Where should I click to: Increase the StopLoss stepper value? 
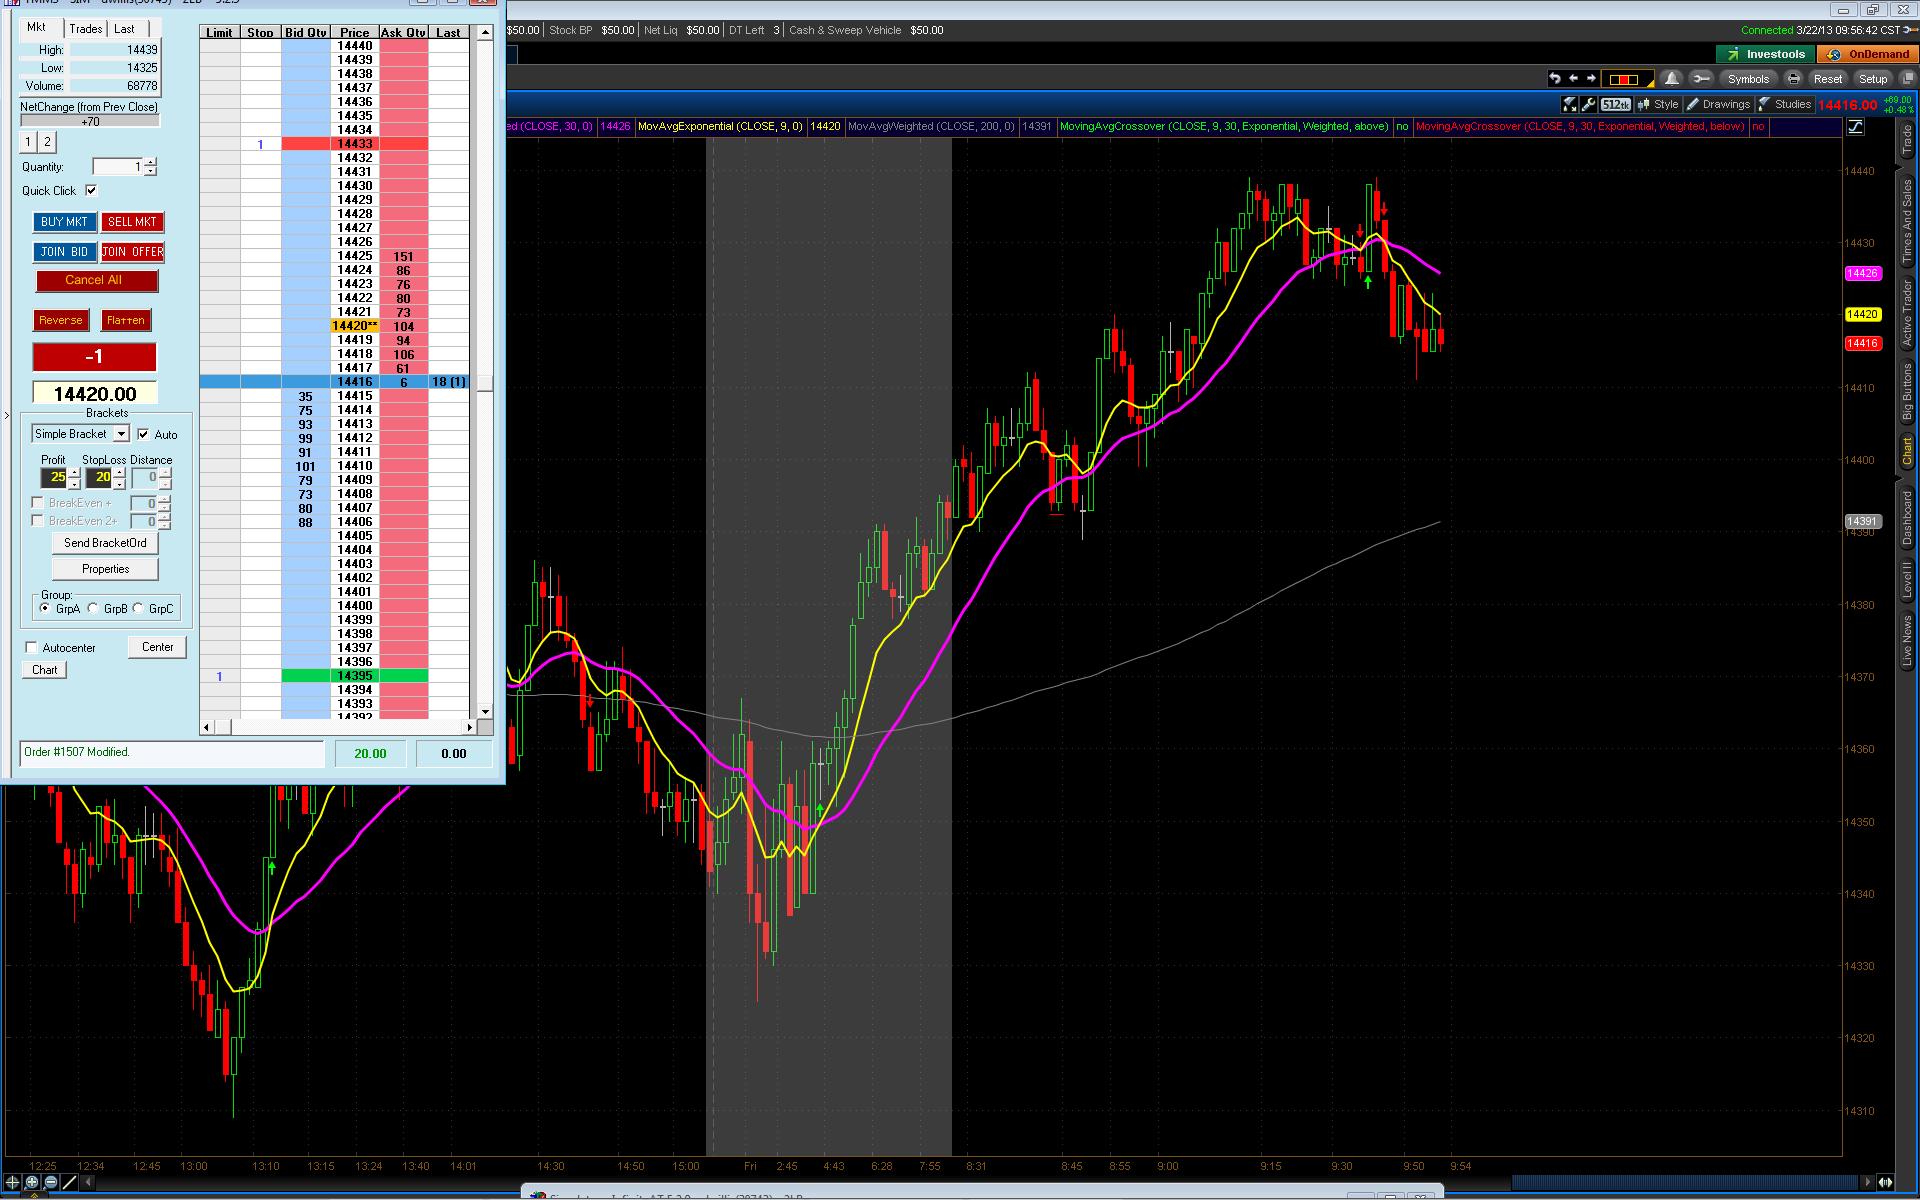pos(119,472)
